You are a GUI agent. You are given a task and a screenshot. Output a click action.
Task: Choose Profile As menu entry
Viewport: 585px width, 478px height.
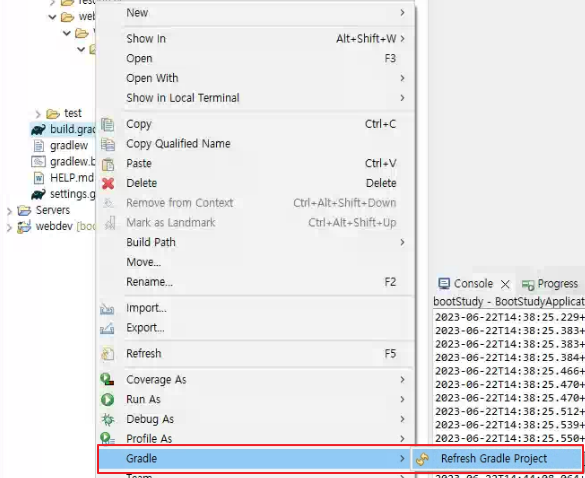(256, 439)
